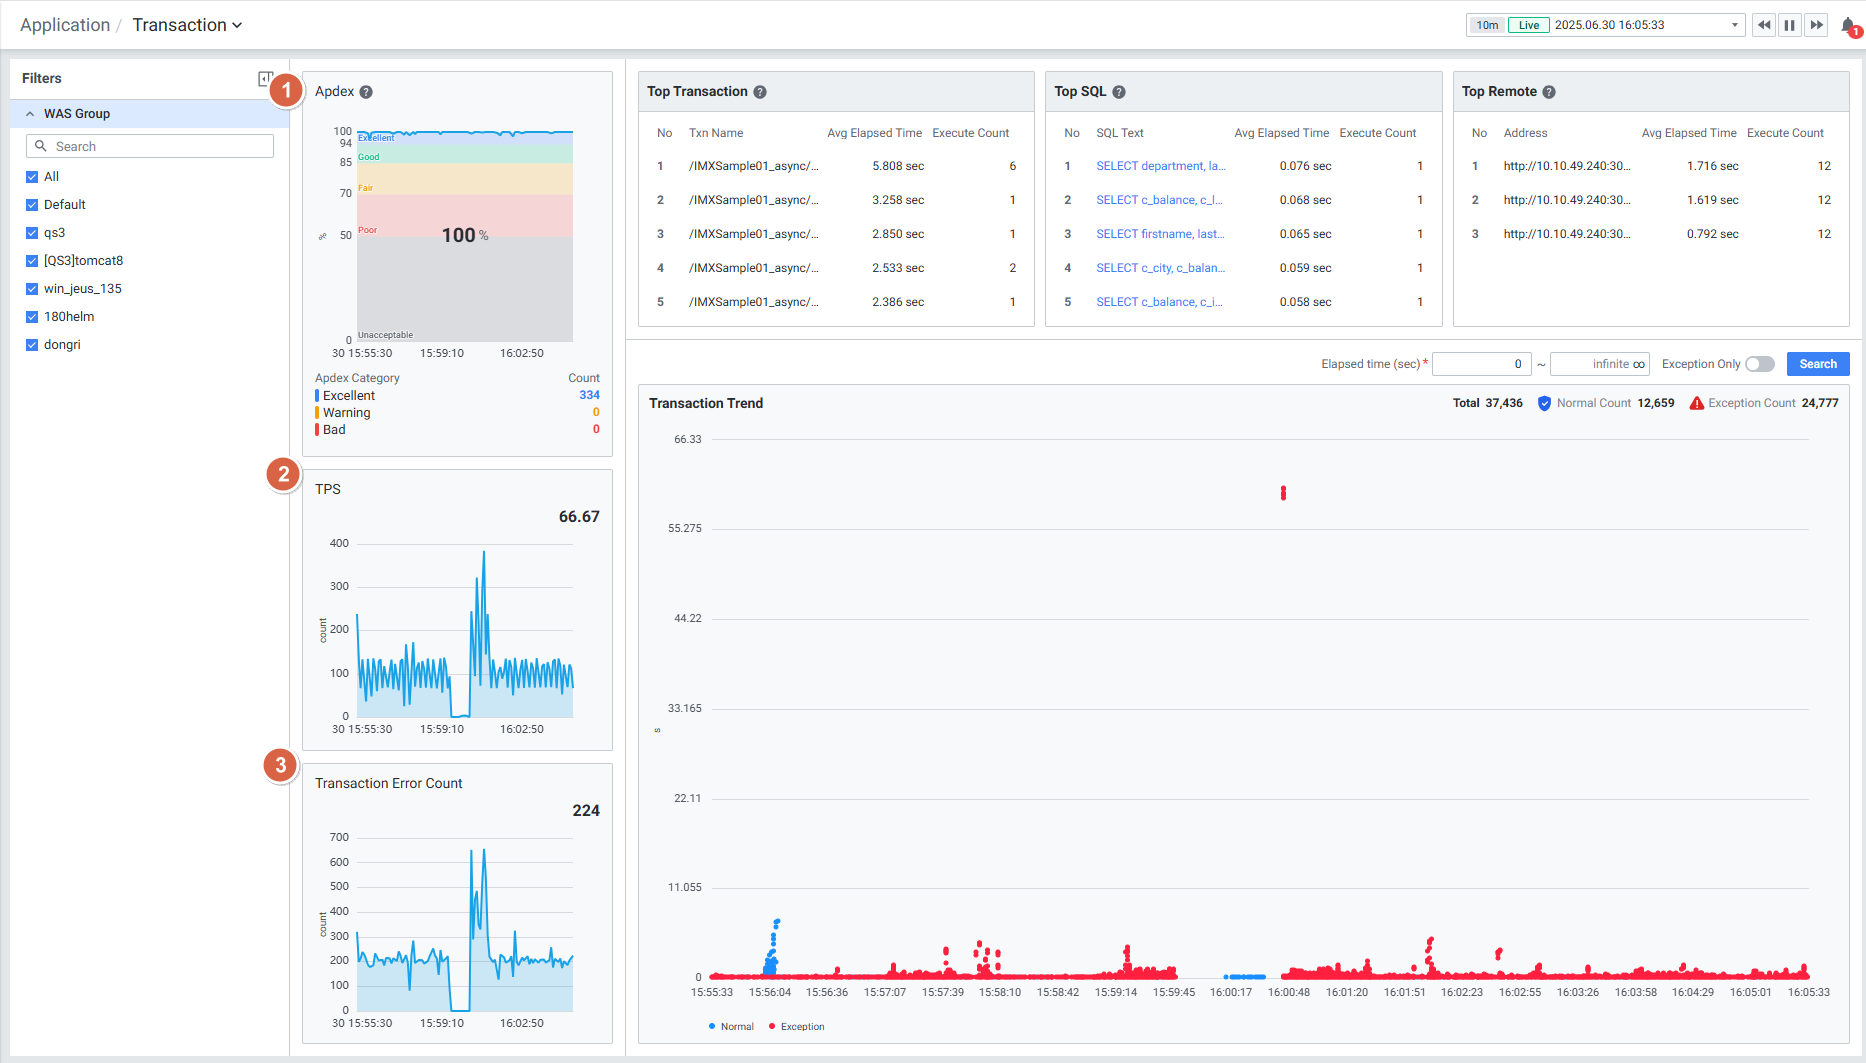Click the WAS Group search field

point(150,147)
